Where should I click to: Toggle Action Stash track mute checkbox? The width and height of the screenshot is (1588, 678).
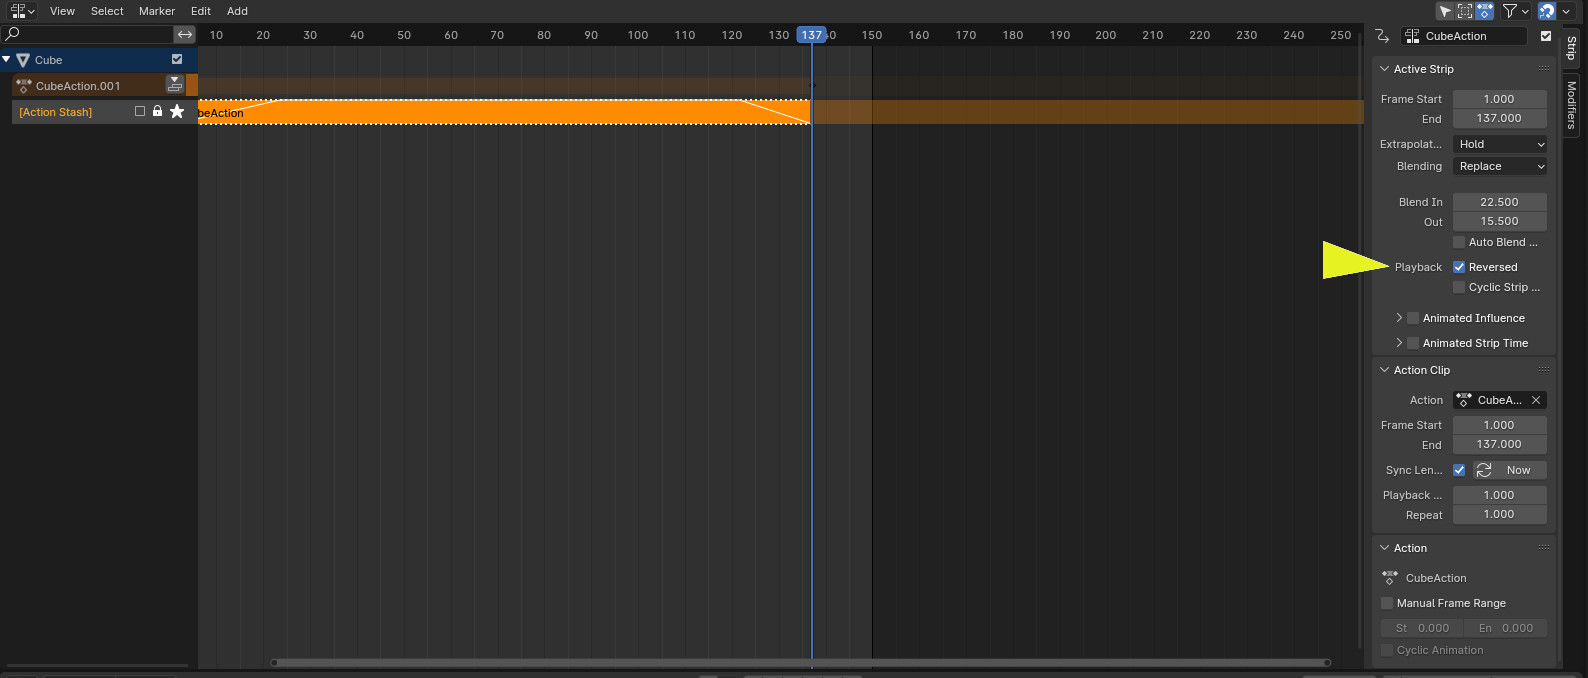tap(140, 111)
